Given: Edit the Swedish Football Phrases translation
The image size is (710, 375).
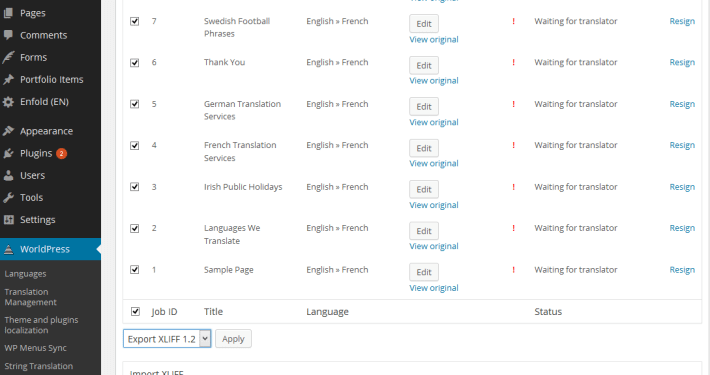Looking at the screenshot, I should tap(424, 24).
